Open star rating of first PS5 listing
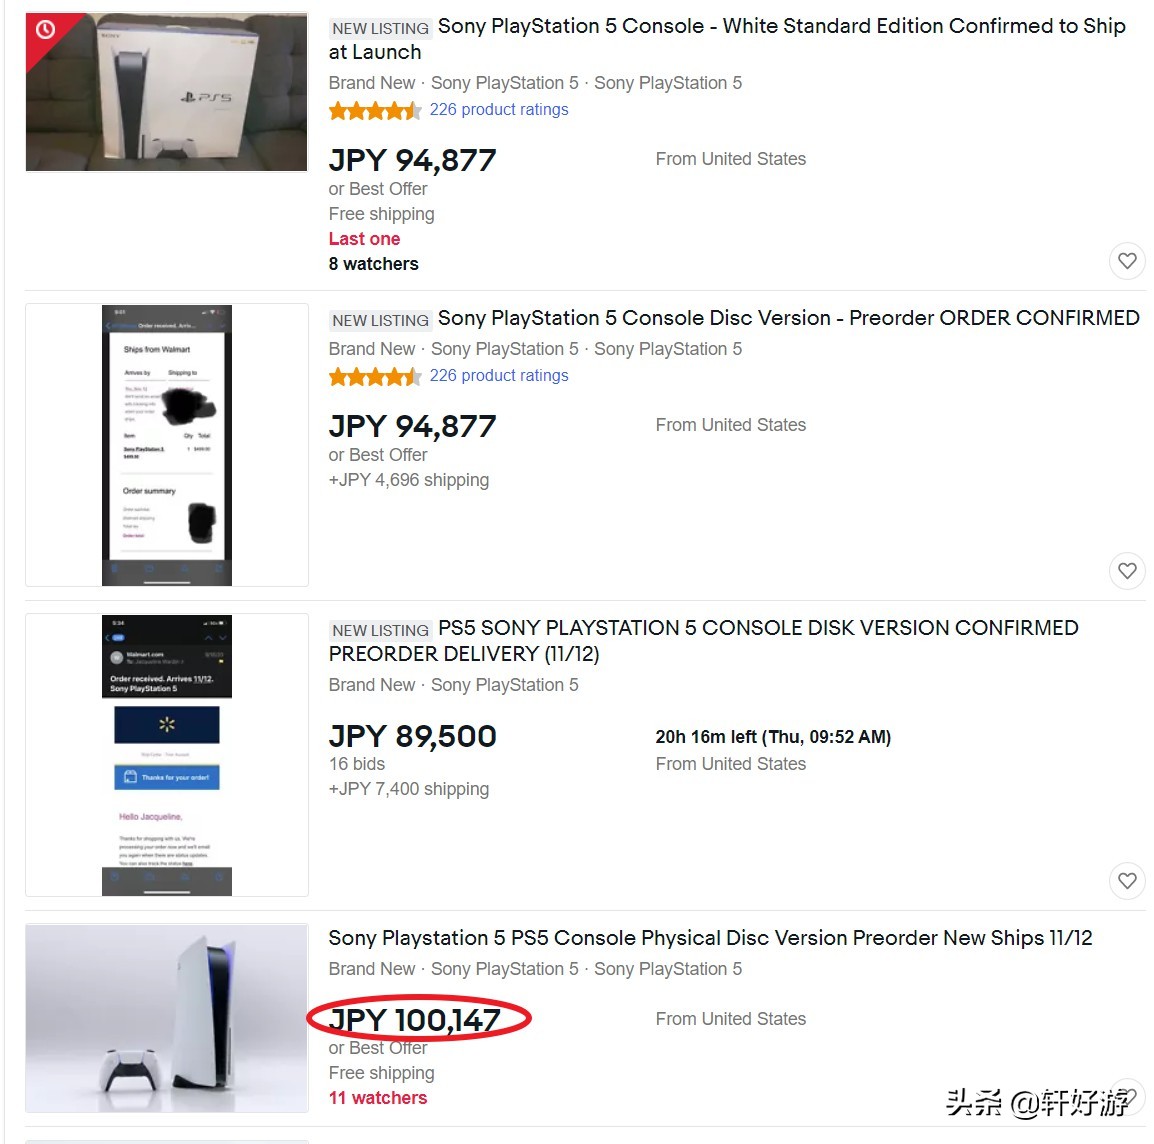 pyautogui.click(x=374, y=110)
